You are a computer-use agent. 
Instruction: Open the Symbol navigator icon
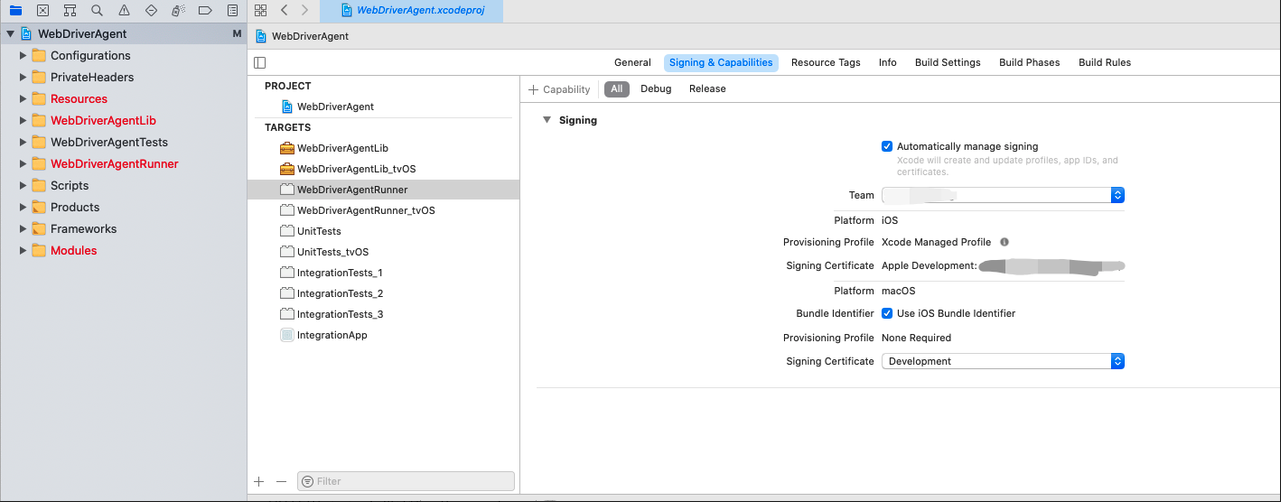[x=69, y=11]
